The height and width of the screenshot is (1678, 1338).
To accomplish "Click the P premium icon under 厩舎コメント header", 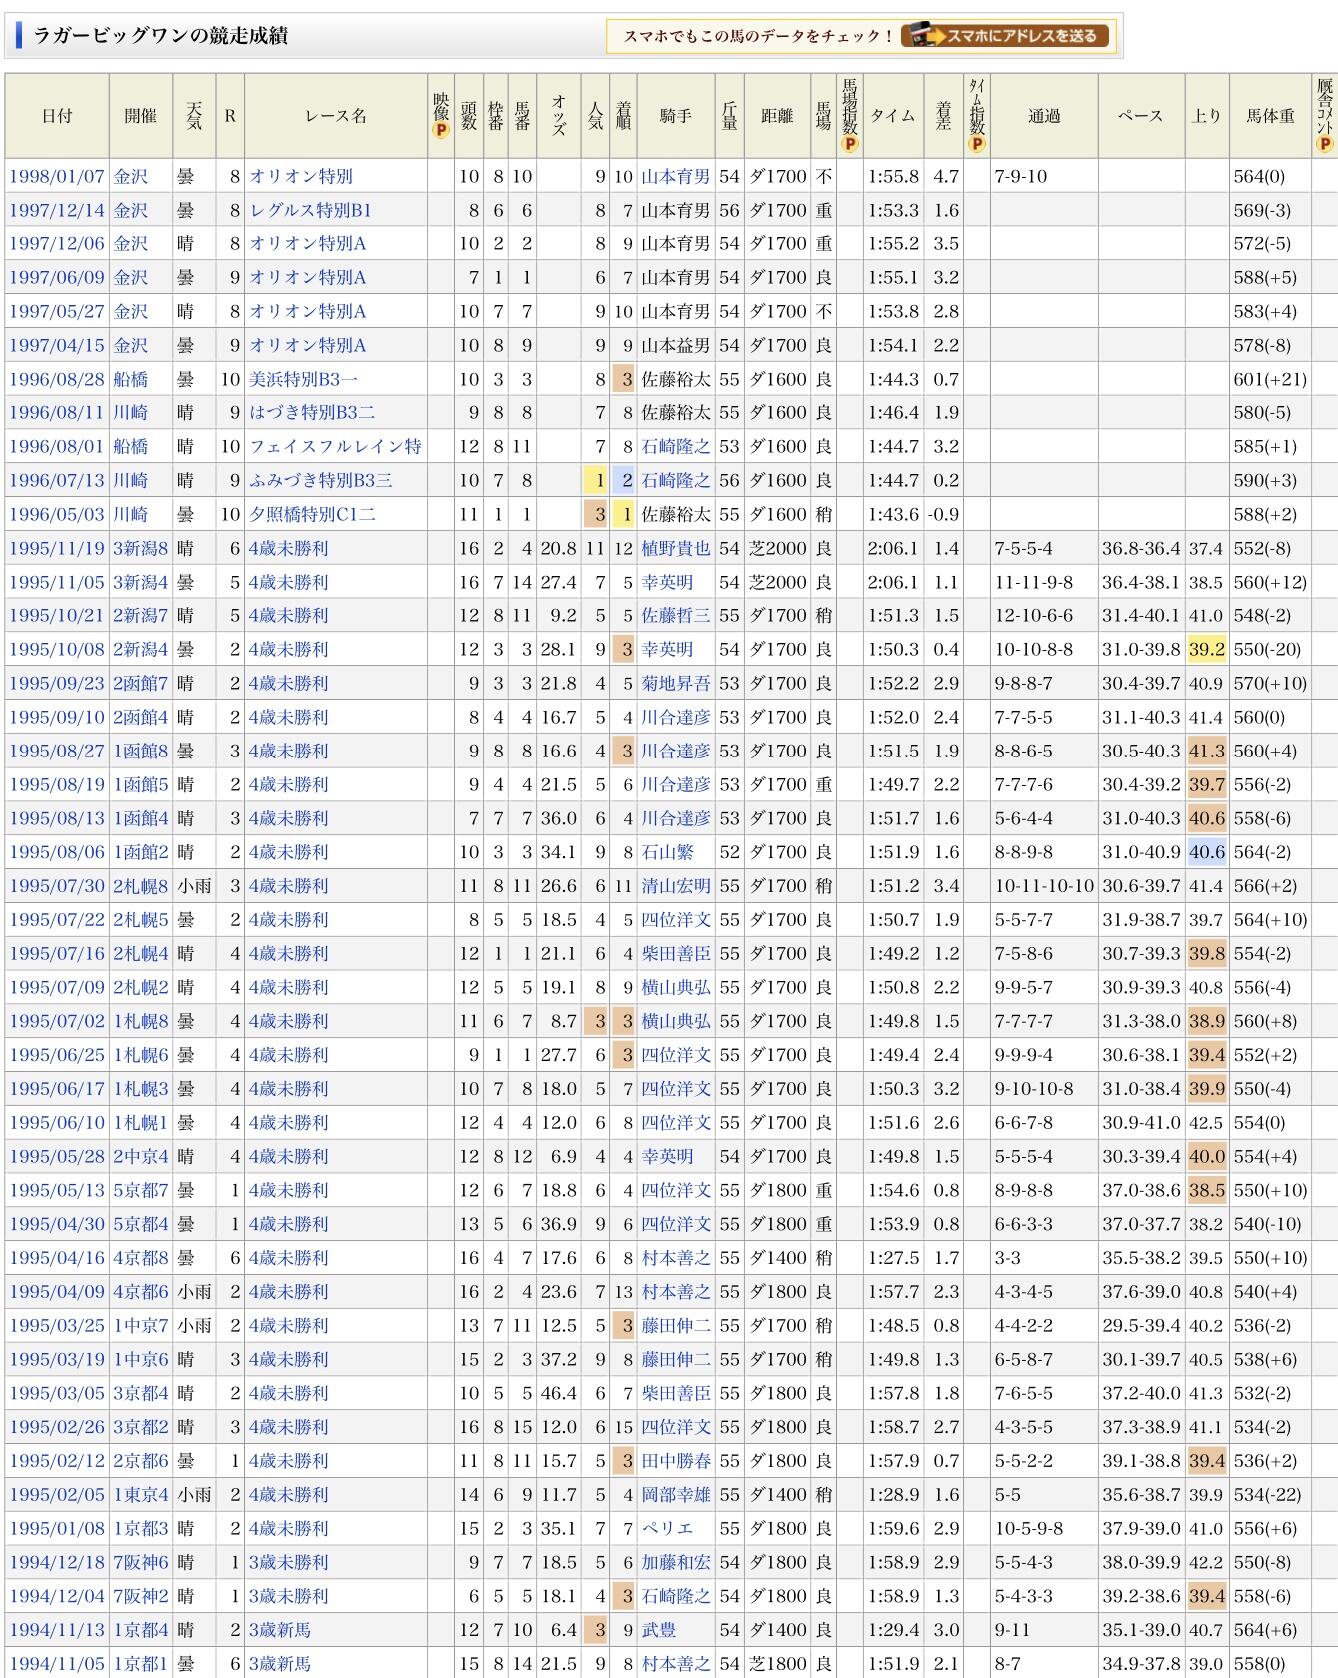I will (1325, 144).
